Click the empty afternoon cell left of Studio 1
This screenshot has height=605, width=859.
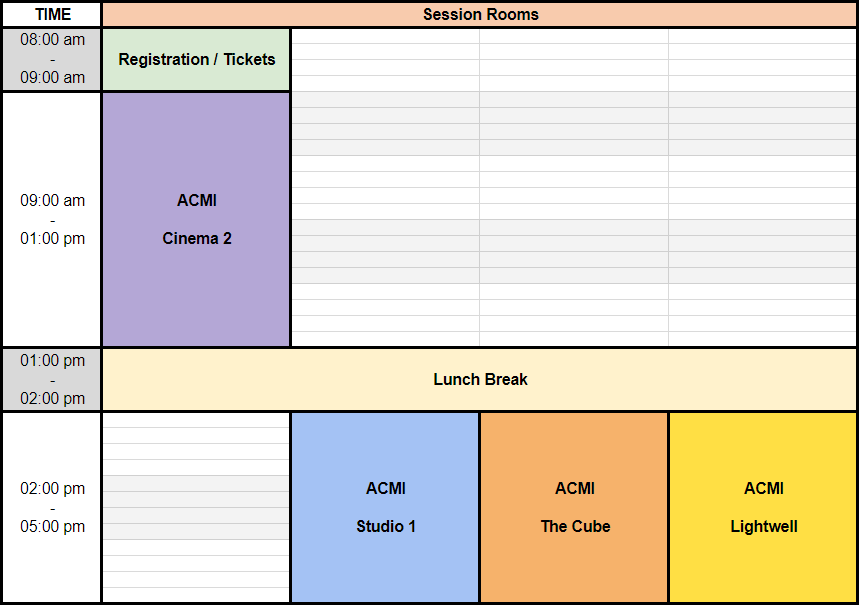point(196,507)
